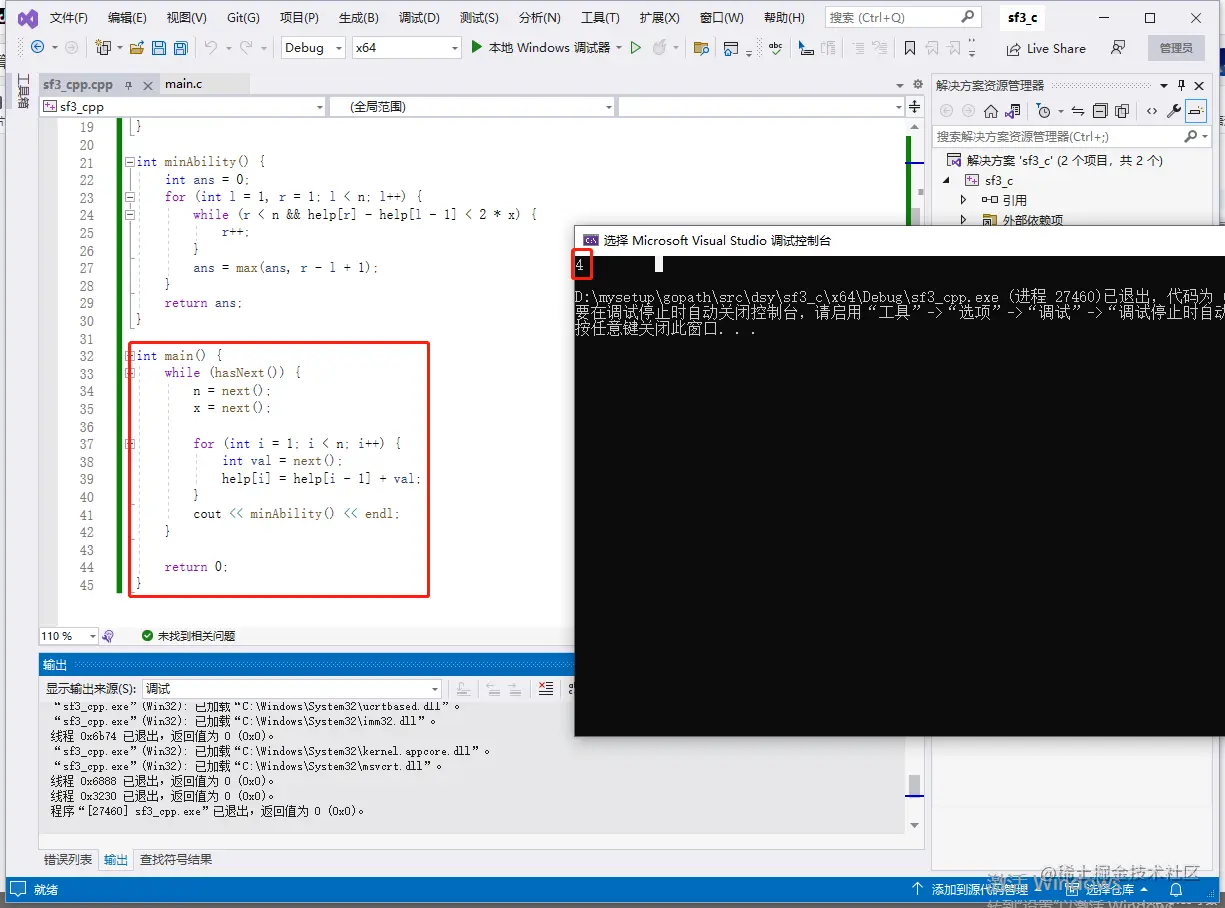Screen dimensions: 1225x908
Task: Click the 管理员 button
Action: point(1176,48)
